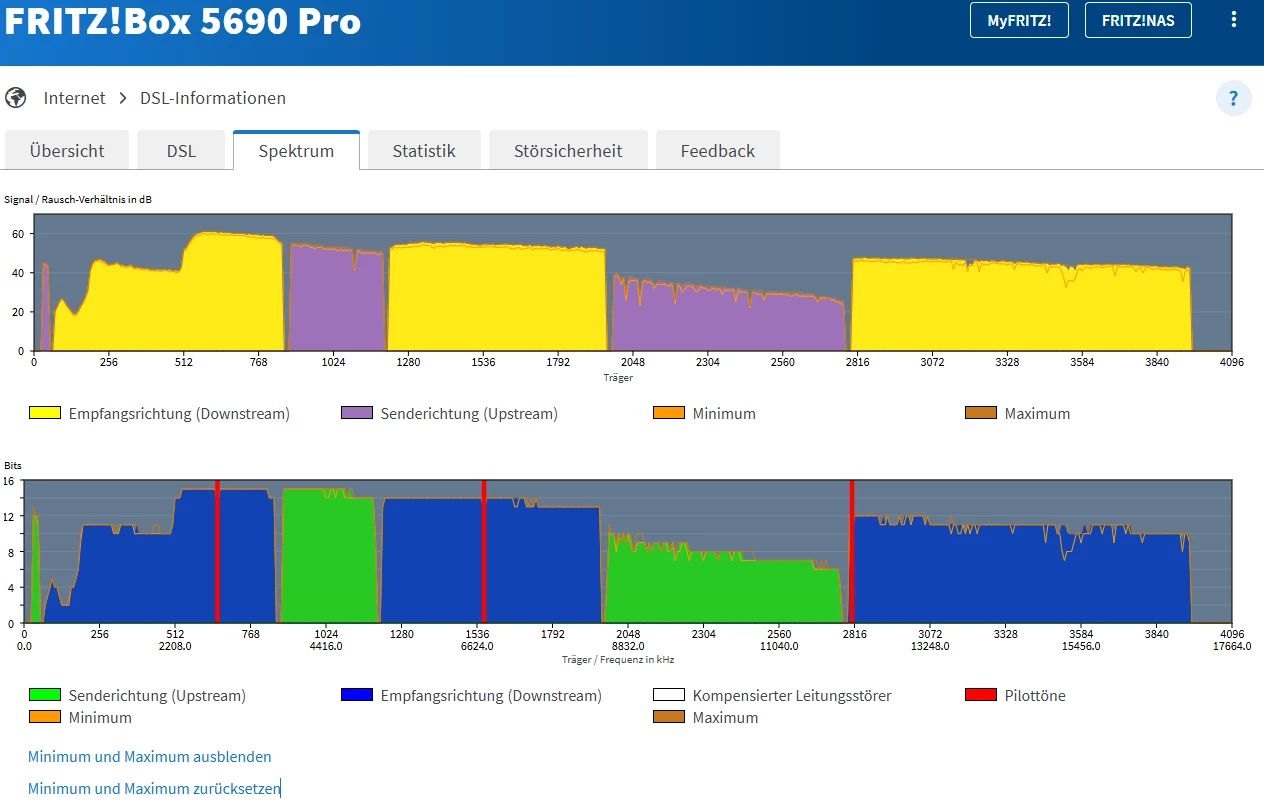Click the red Pilottöne legend swatch
This screenshot has height=806, width=1264.
(981, 695)
